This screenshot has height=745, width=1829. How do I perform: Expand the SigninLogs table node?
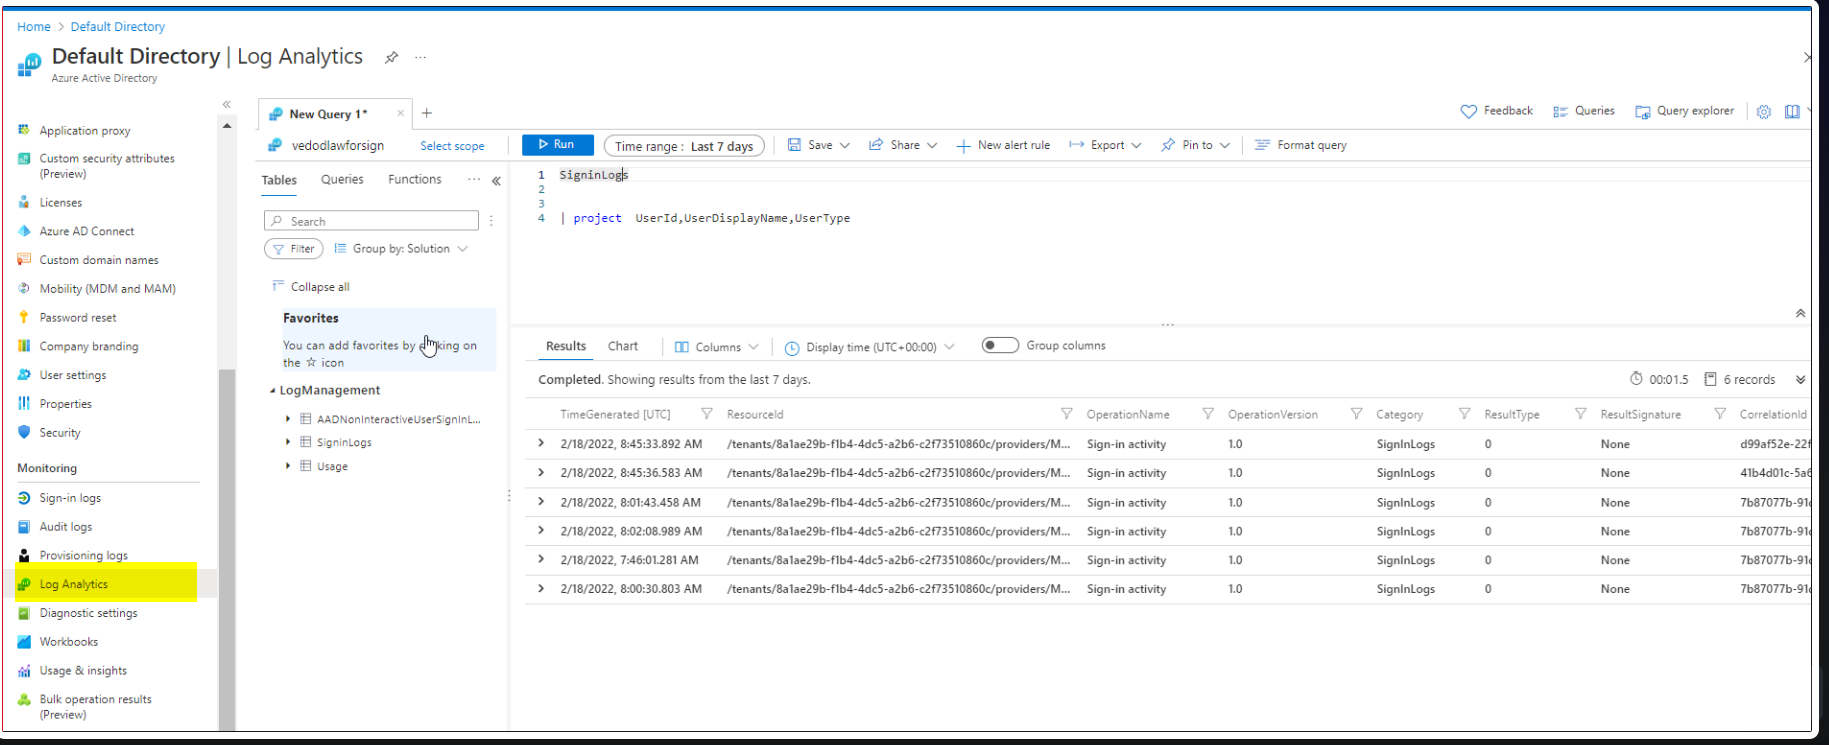point(288,442)
